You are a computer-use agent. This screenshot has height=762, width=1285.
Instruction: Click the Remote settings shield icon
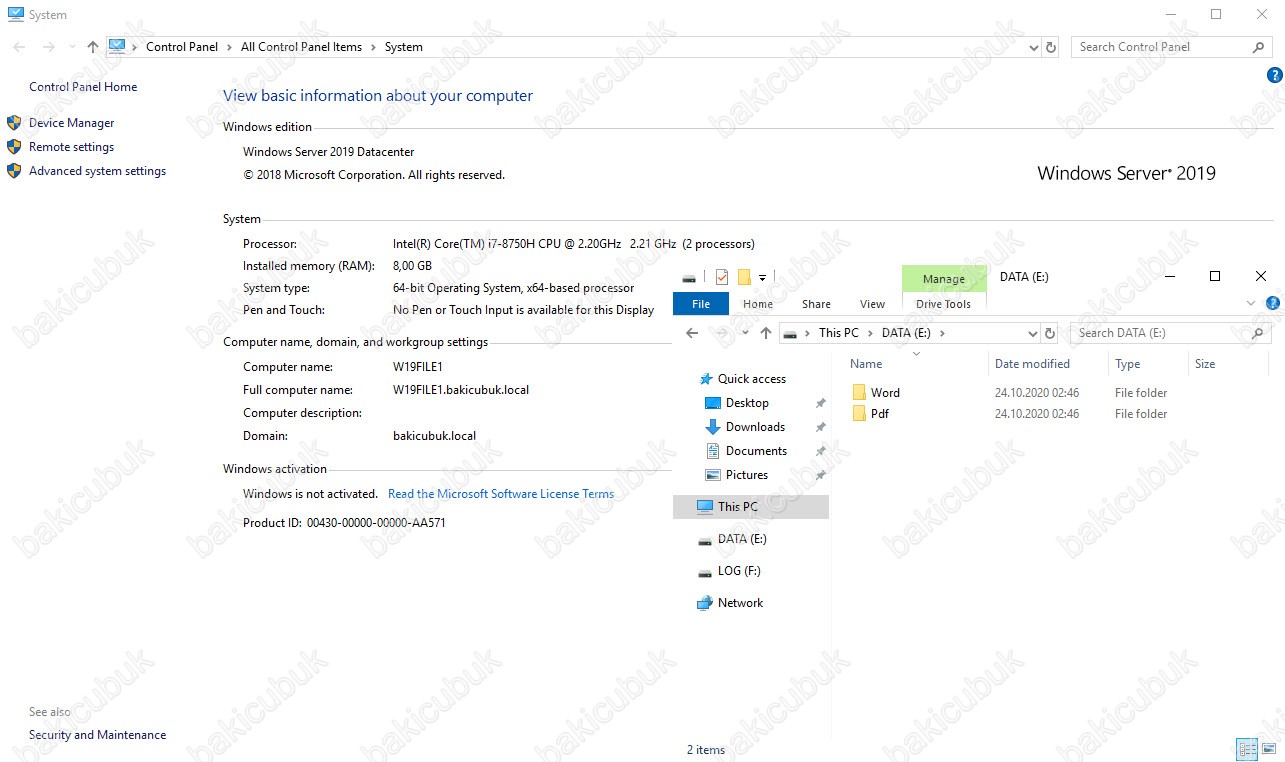pyautogui.click(x=14, y=147)
